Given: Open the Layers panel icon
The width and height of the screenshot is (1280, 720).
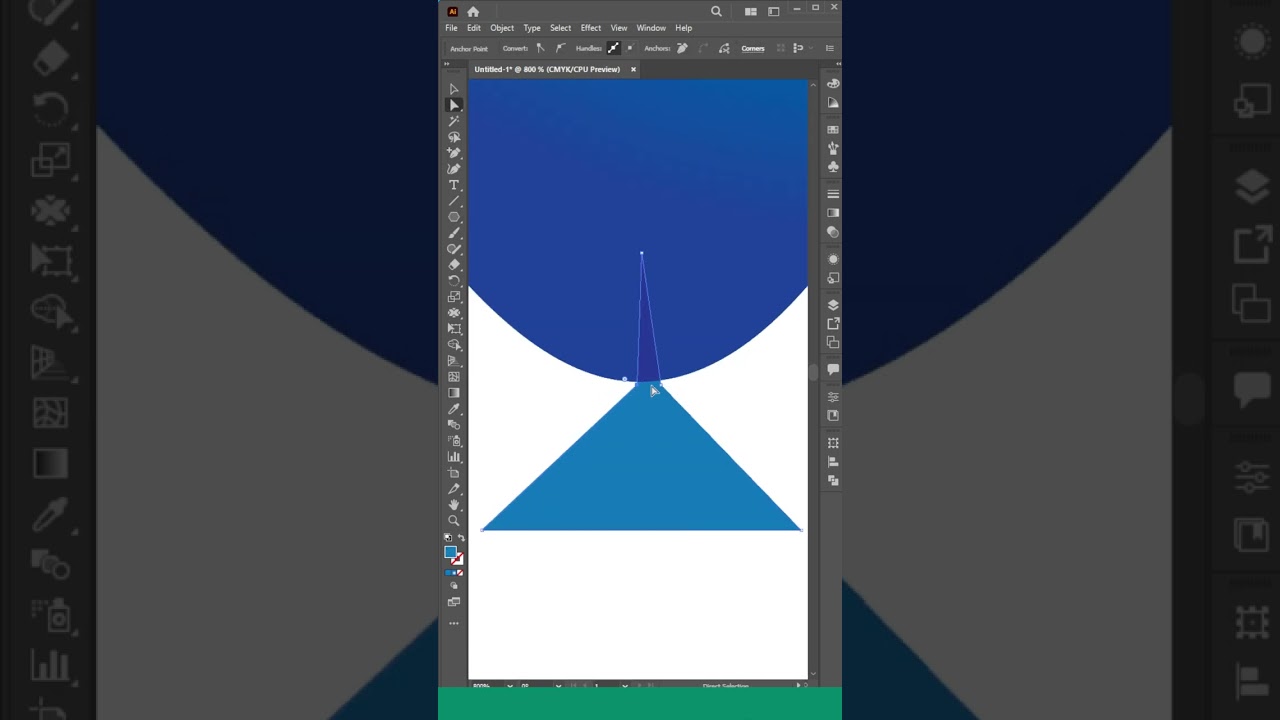Looking at the screenshot, I should click(x=833, y=305).
